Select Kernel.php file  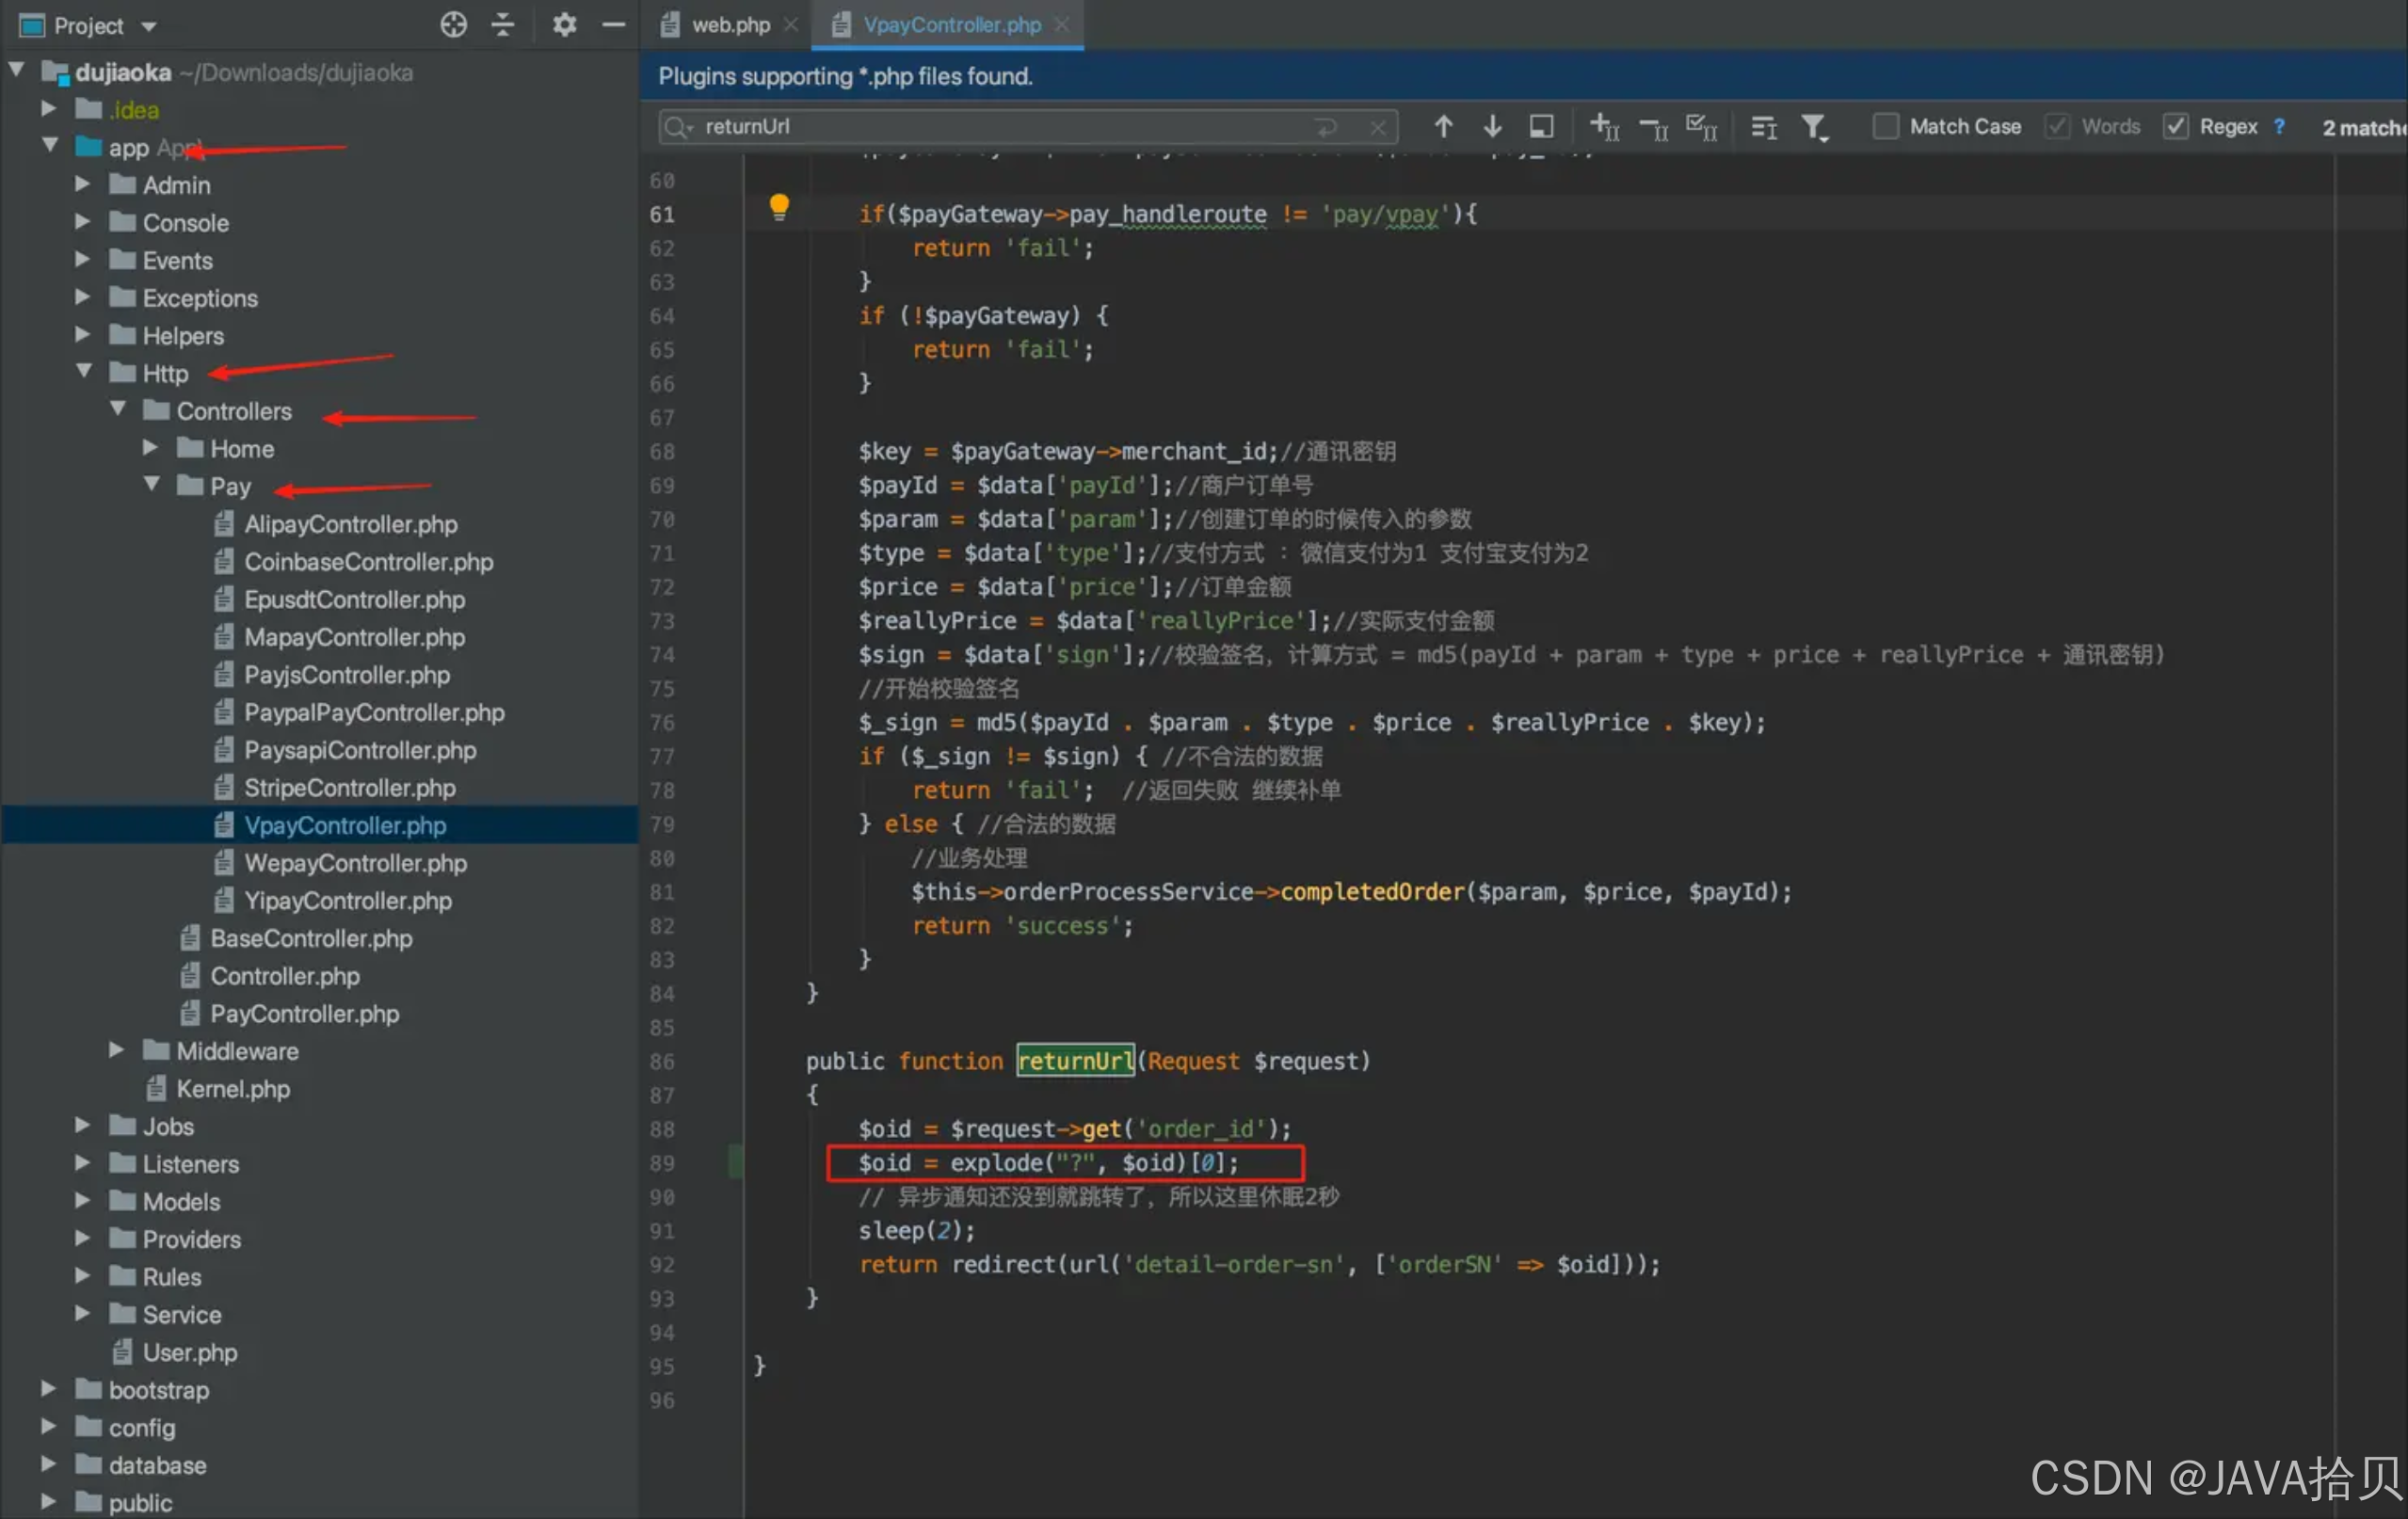pos(233,1089)
